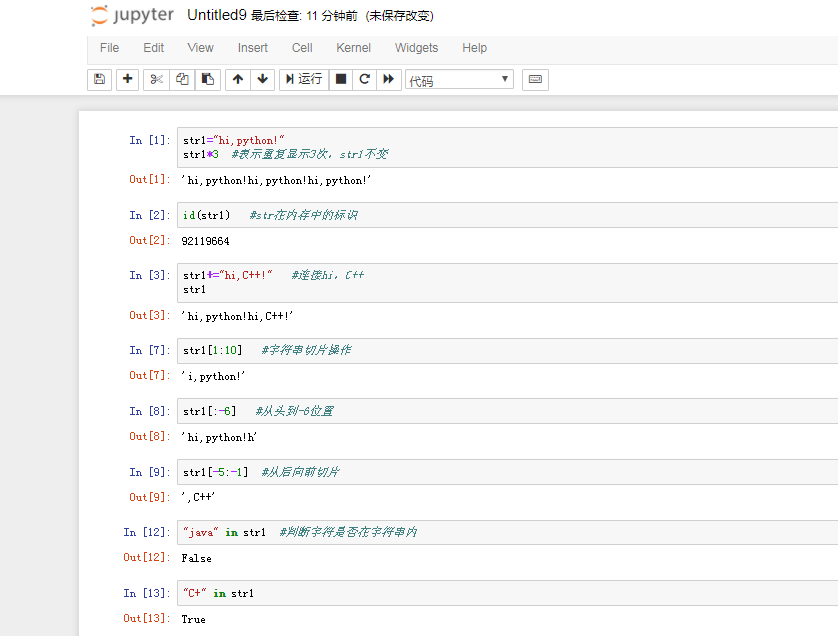Save the notebook using the disk icon
This screenshot has height=636, width=838.
point(99,79)
